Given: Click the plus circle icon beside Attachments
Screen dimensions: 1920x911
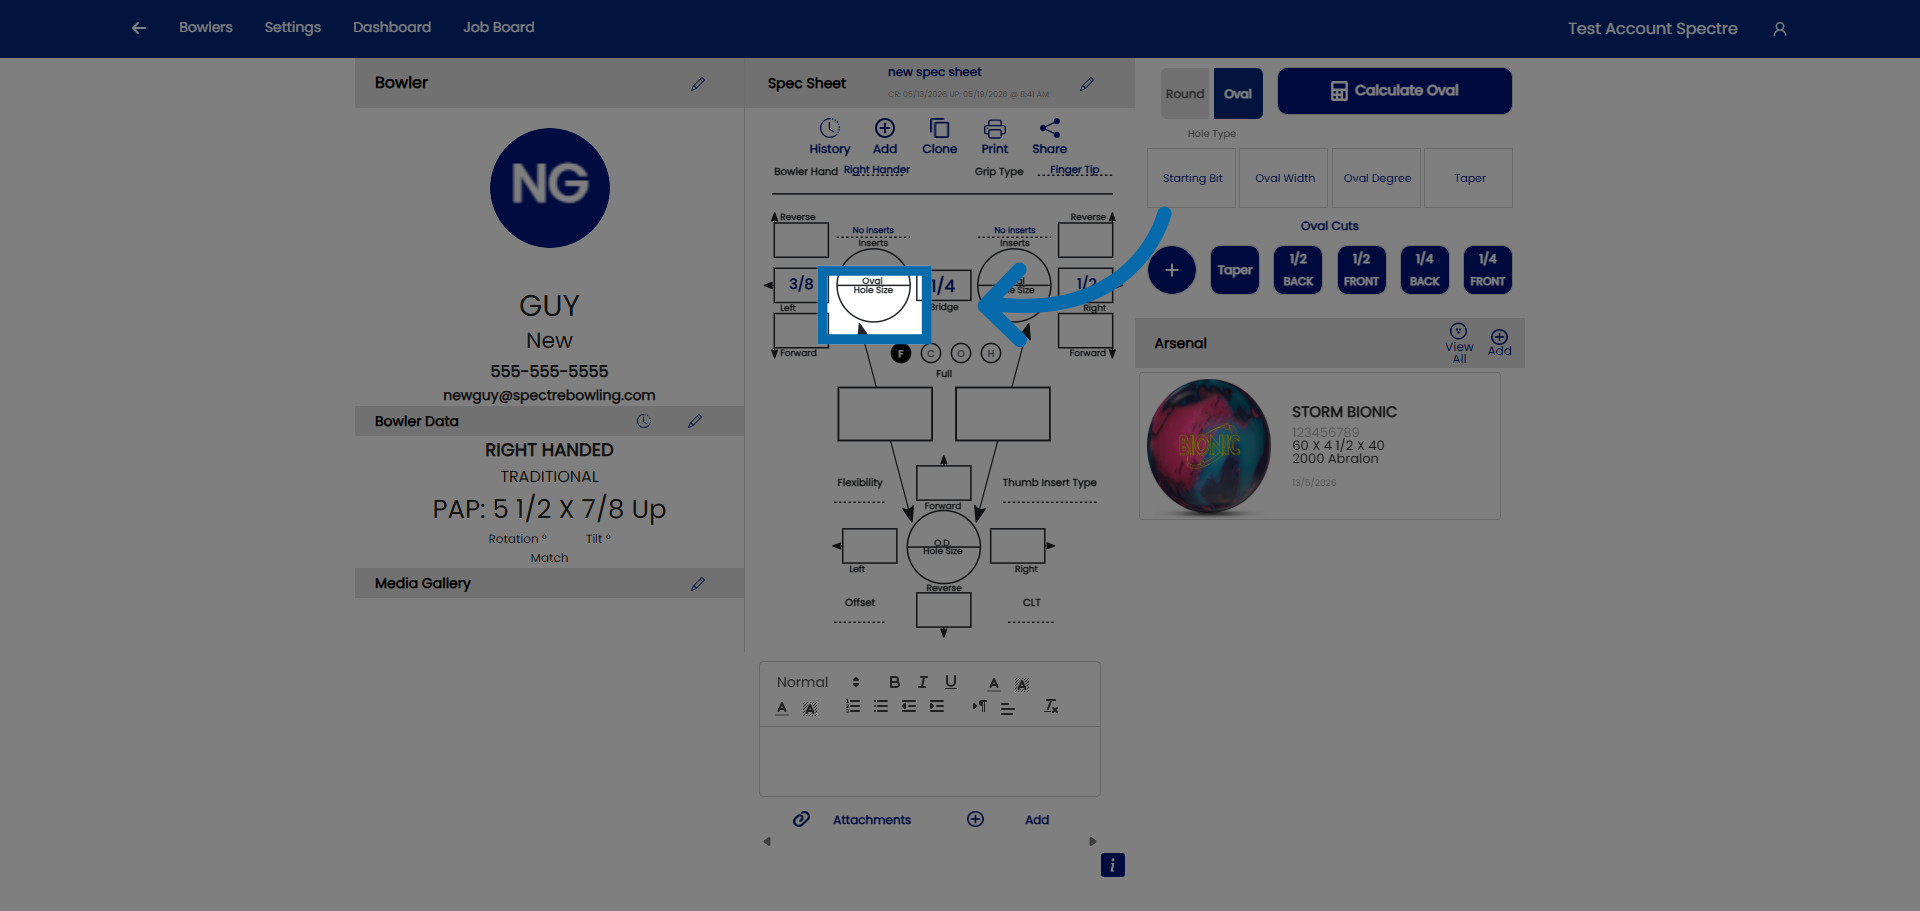Looking at the screenshot, I should coord(976,820).
